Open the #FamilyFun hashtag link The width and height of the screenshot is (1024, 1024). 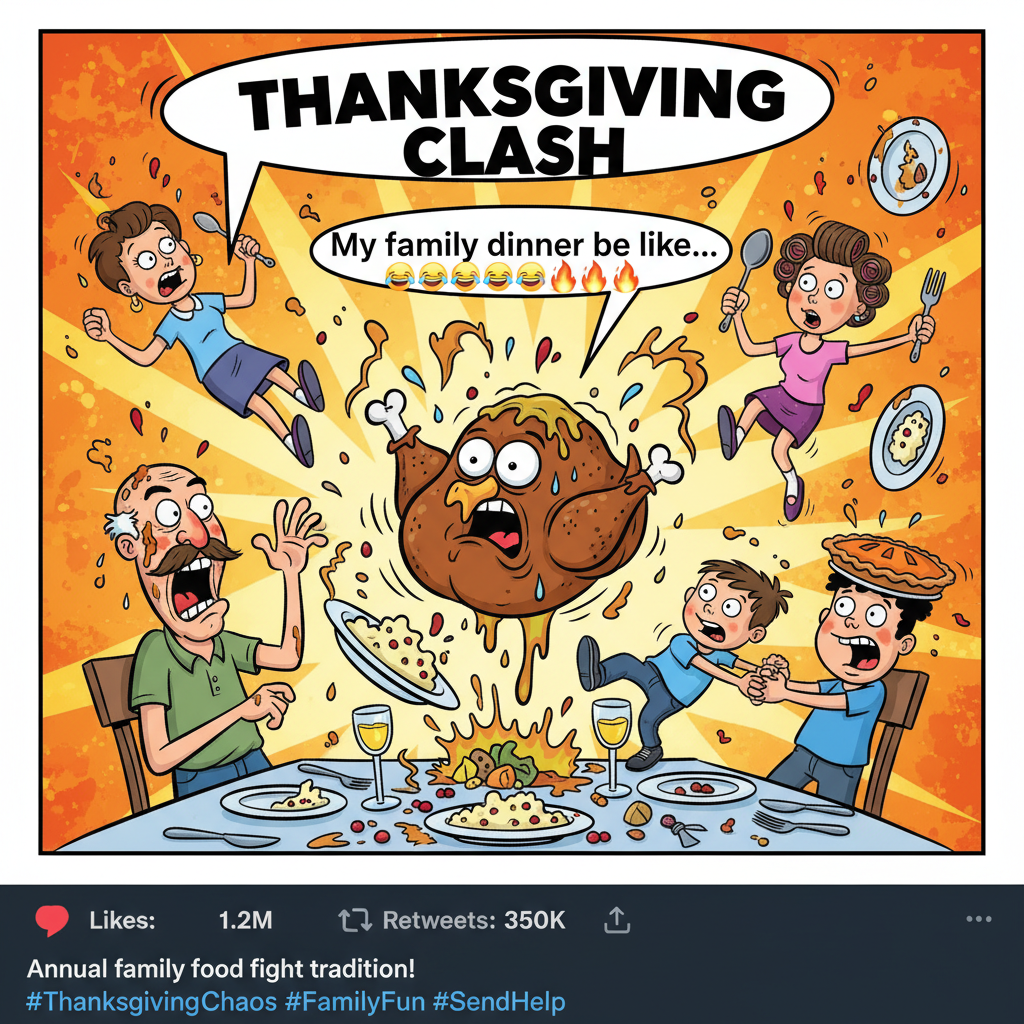353,1001
